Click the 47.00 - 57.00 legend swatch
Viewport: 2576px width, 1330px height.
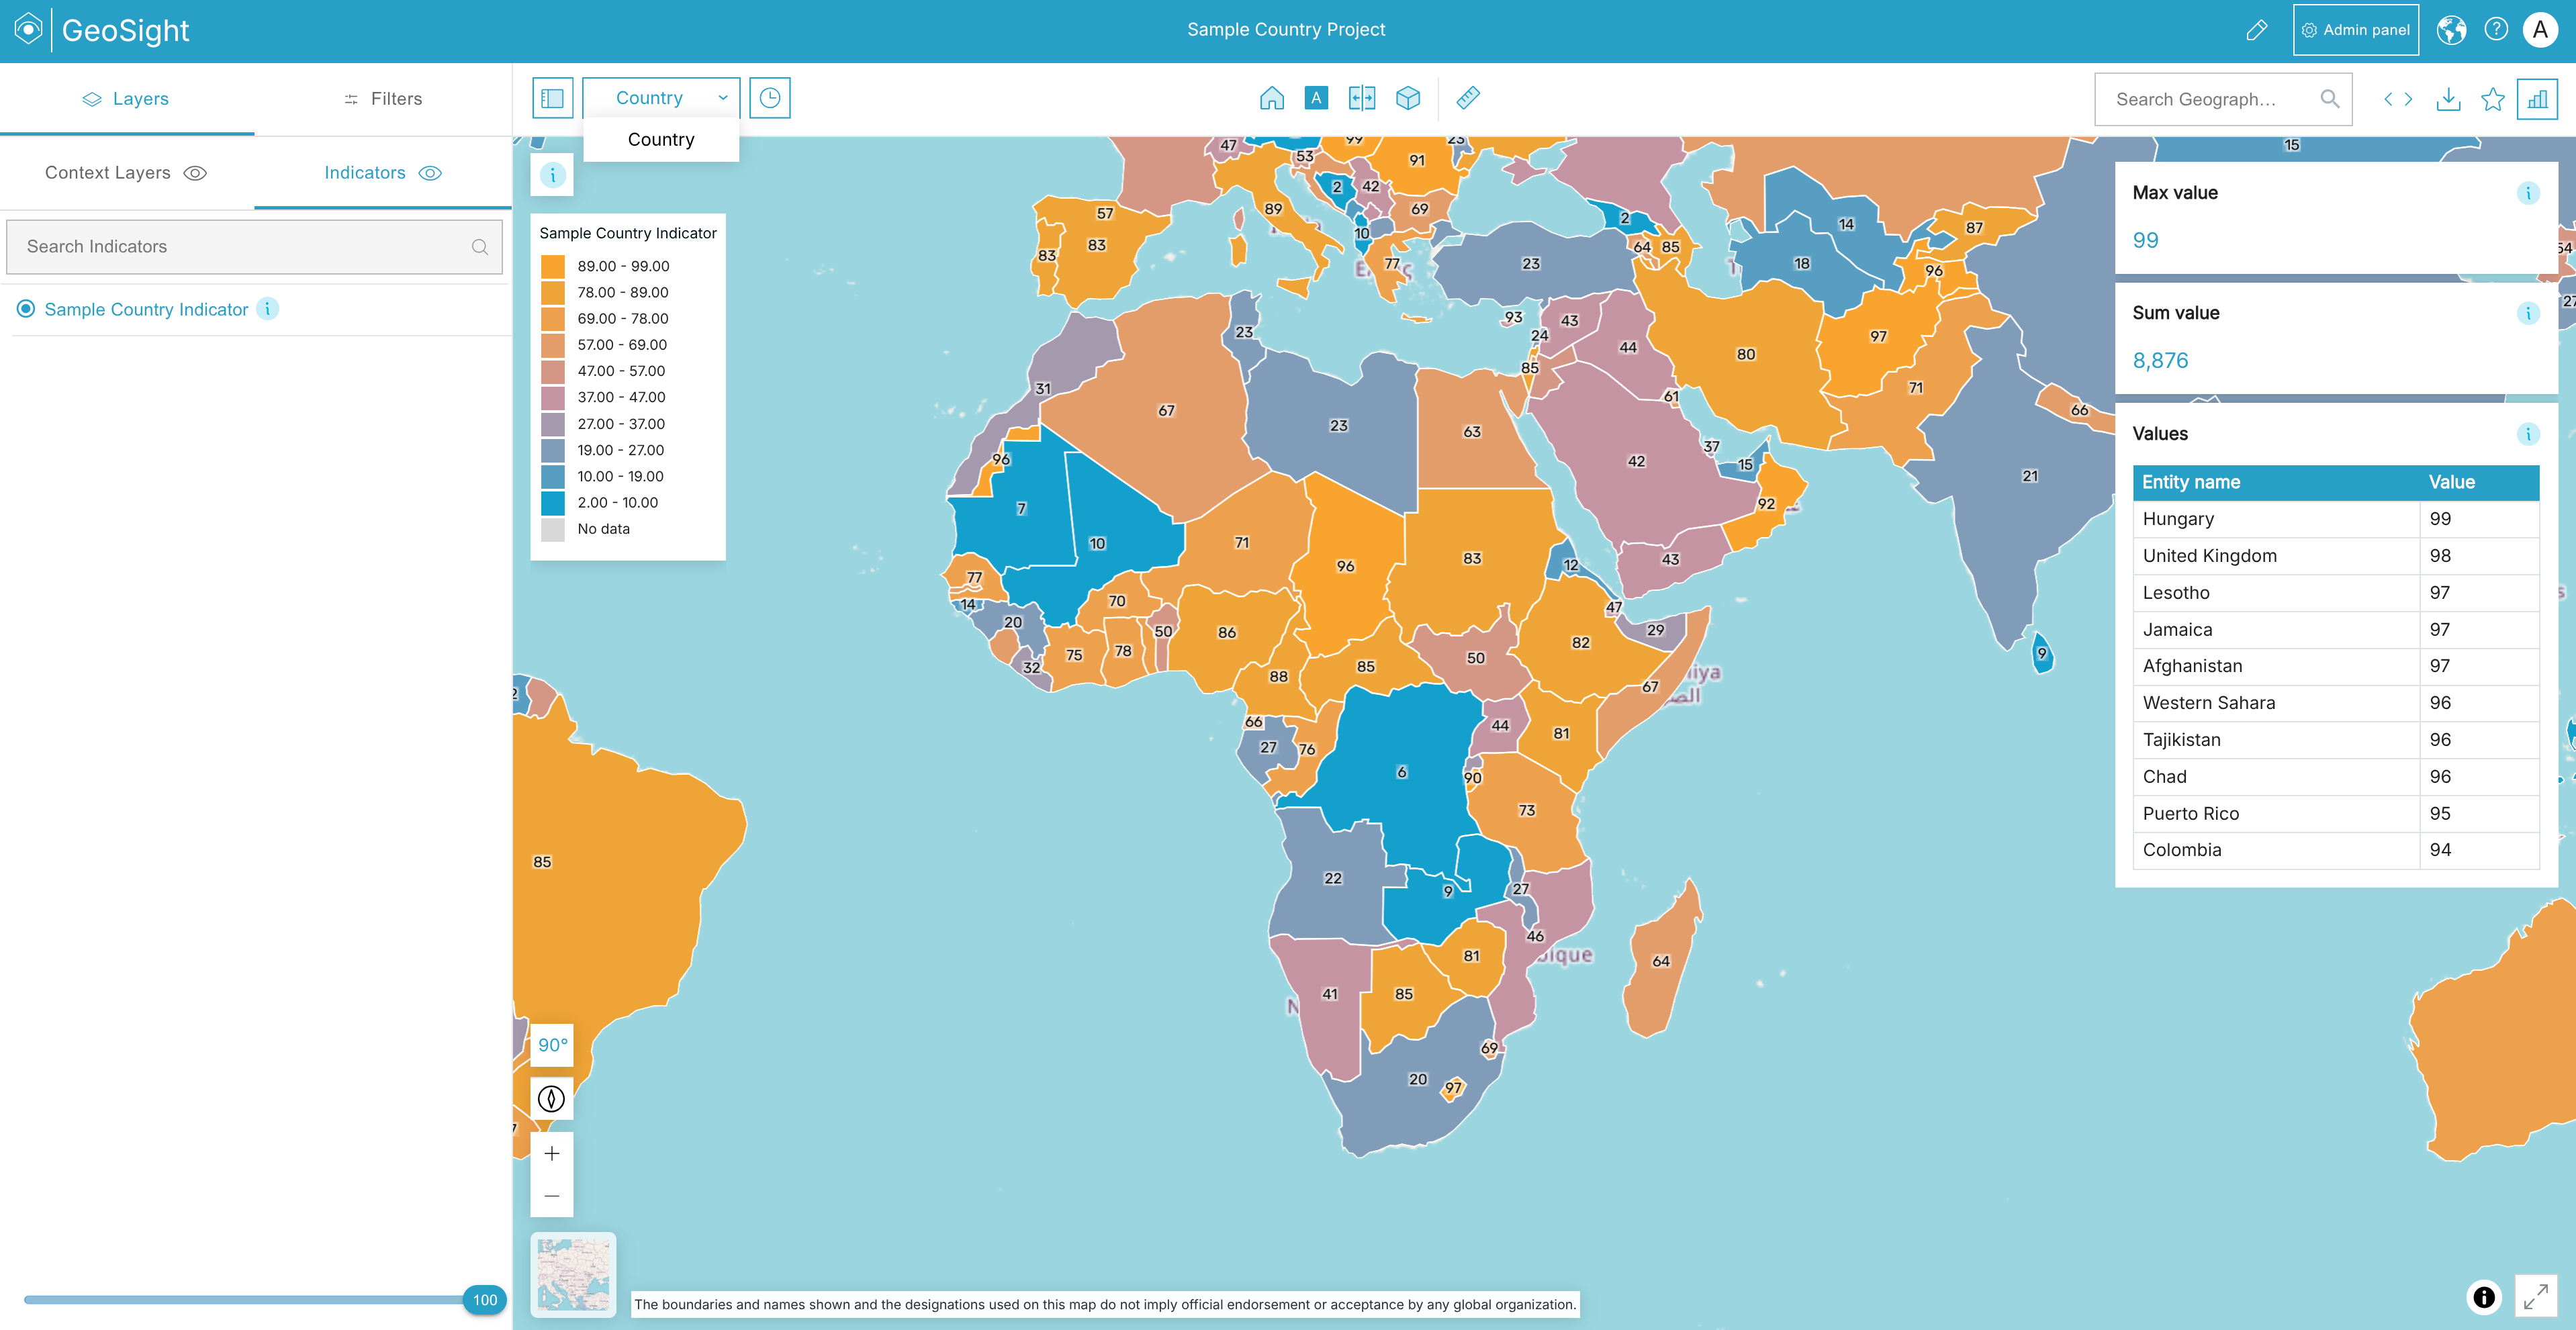(553, 371)
